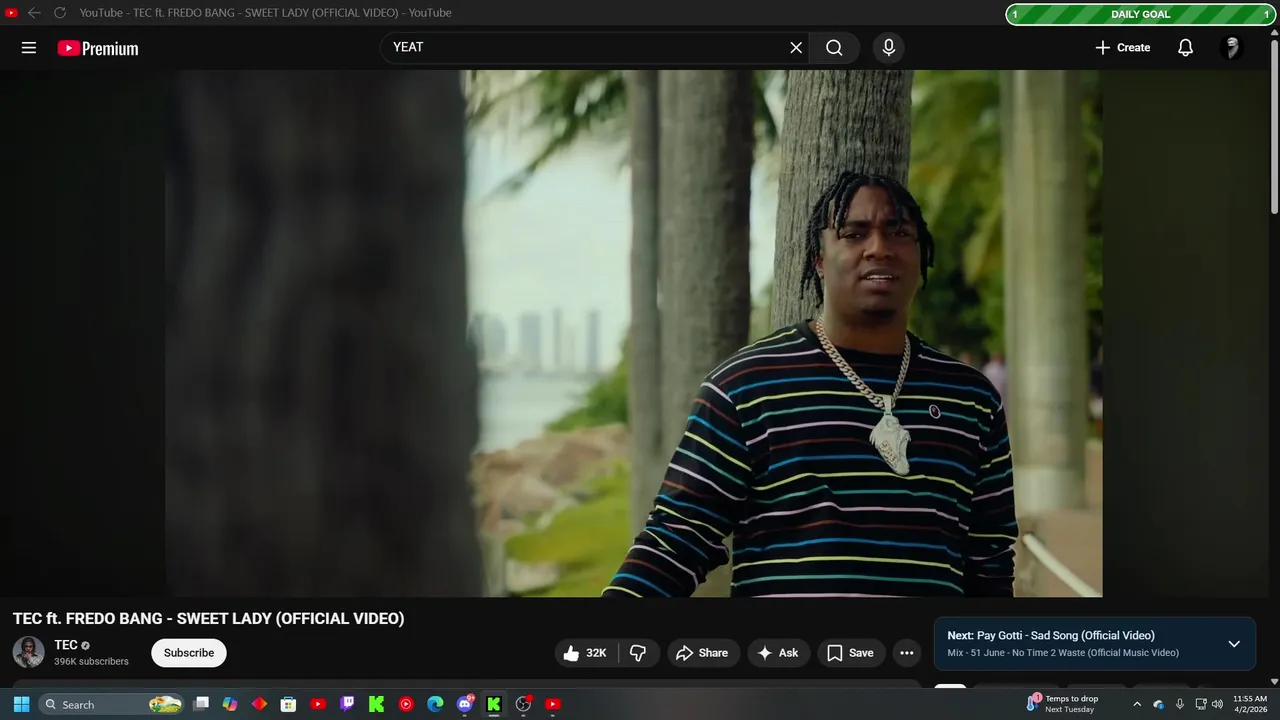Click the Daily Goal progress bar
The width and height of the screenshot is (1280, 720).
(1141, 14)
